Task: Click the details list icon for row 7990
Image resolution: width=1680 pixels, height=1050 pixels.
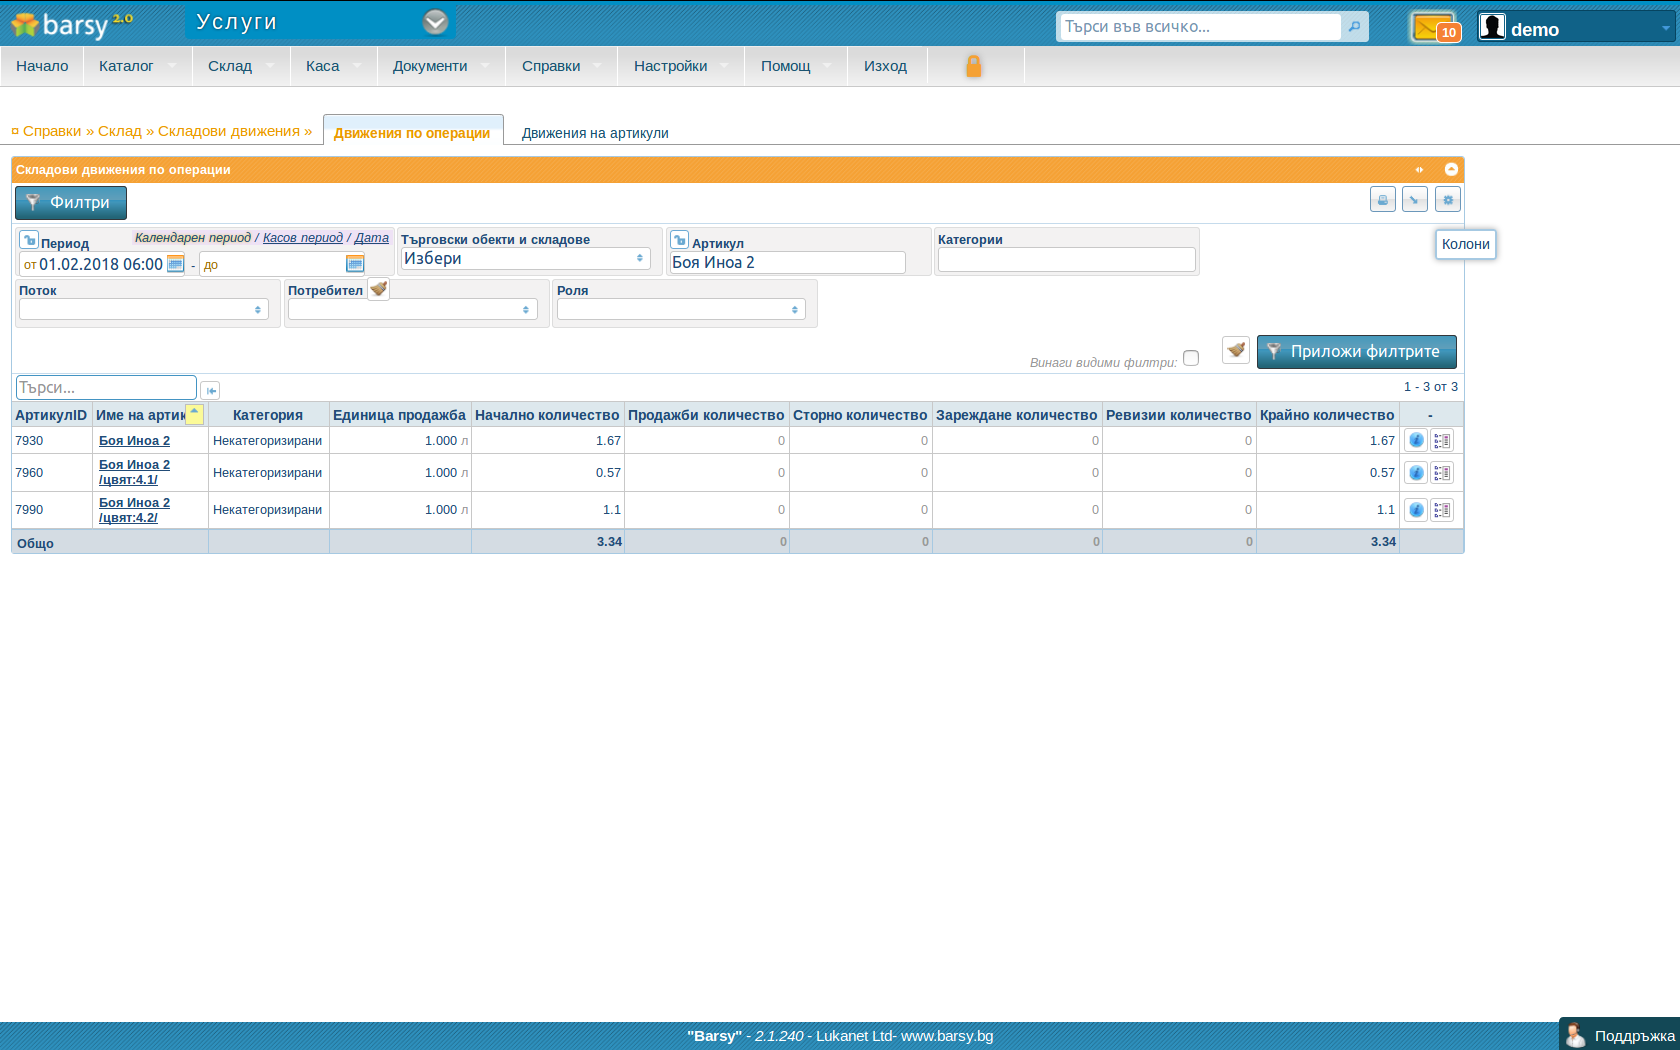Action: (1442, 510)
